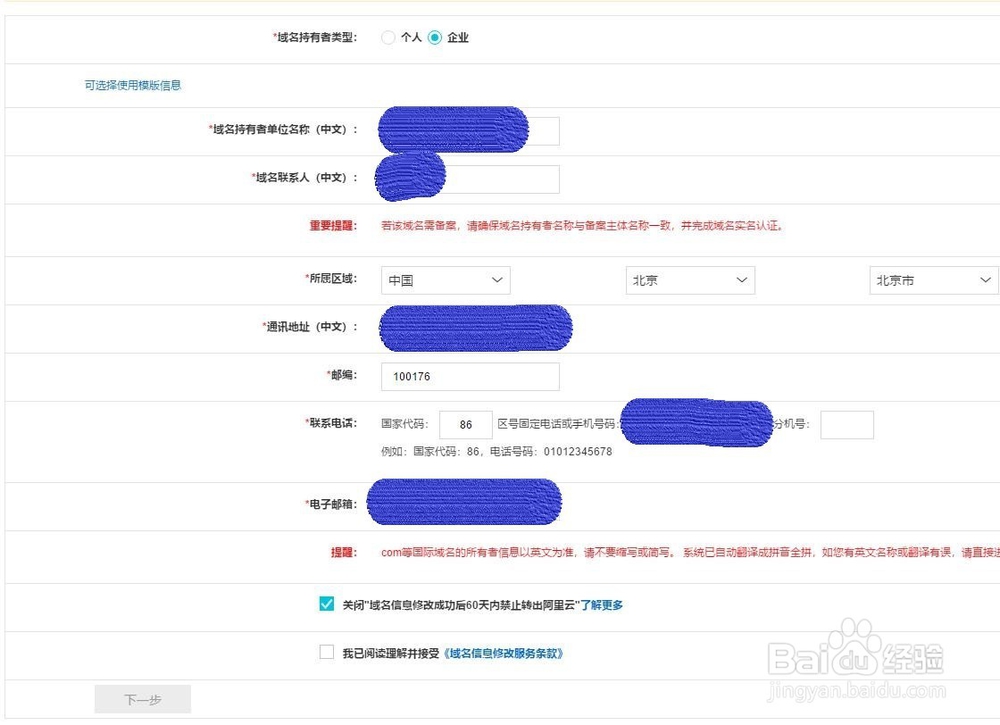
Task: Click the 下一步 button
Action: tap(143, 699)
